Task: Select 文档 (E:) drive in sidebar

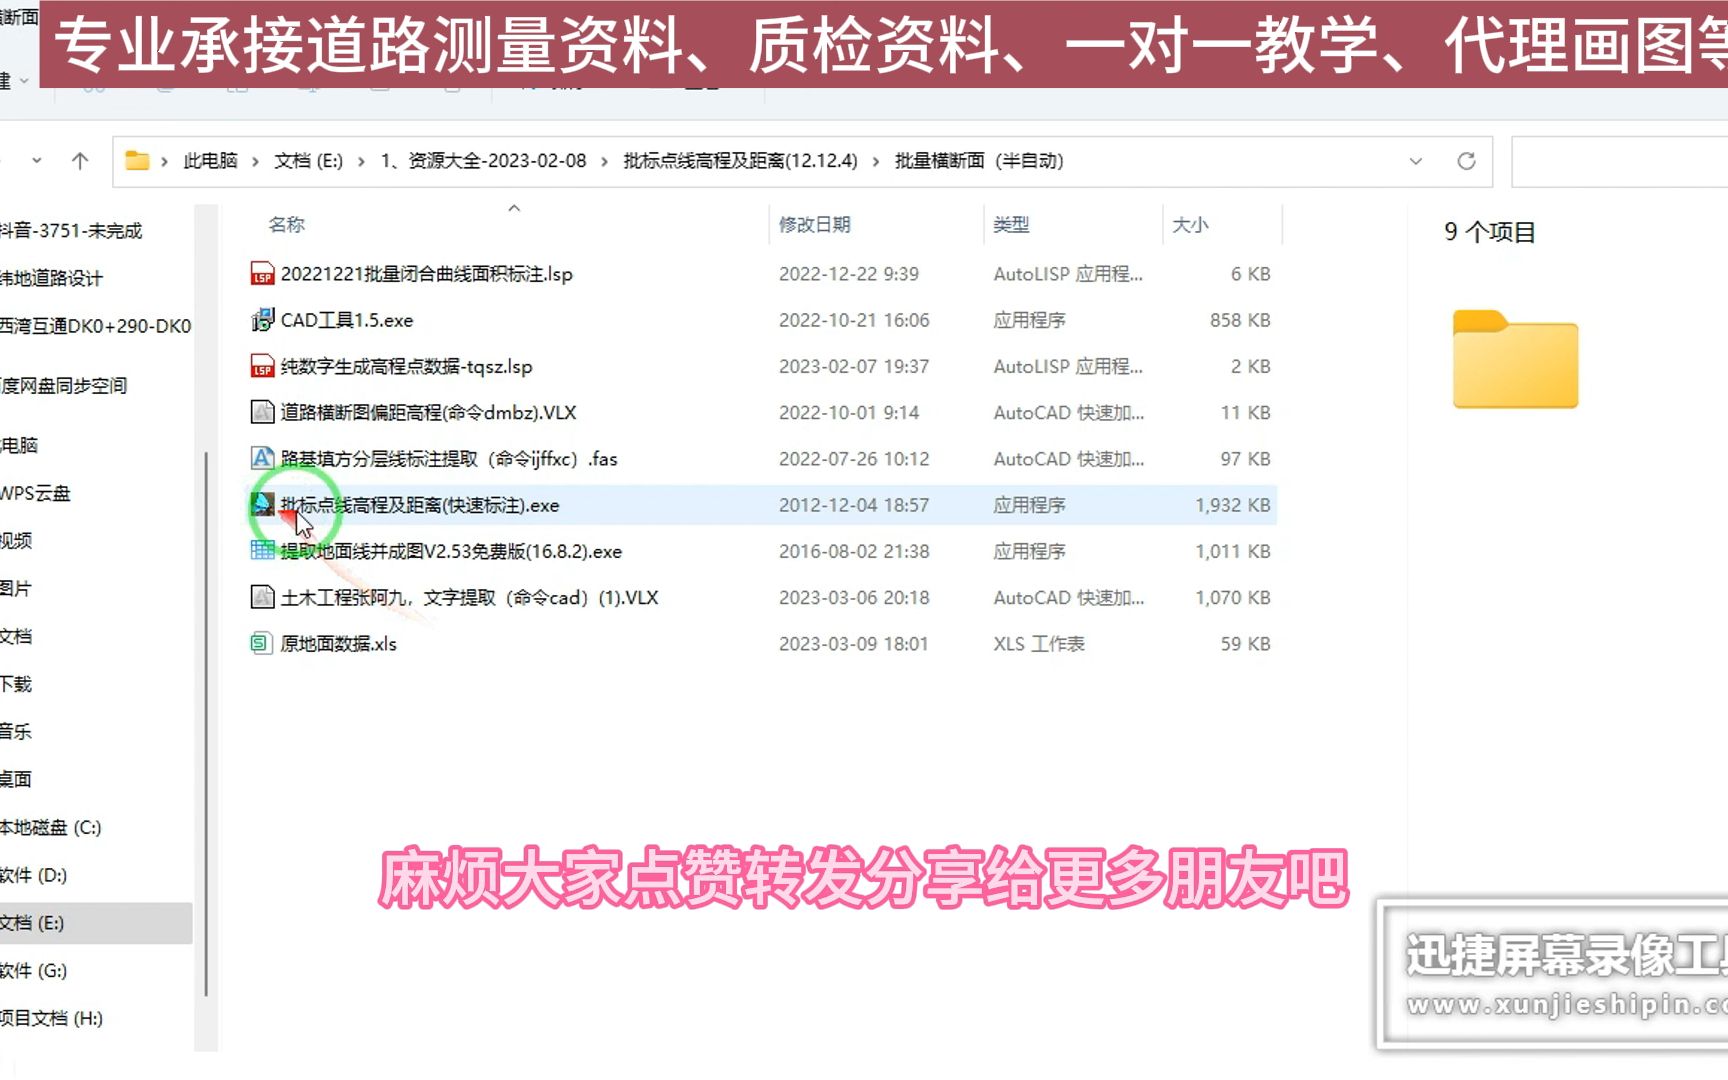Action: (x=96, y=923)
